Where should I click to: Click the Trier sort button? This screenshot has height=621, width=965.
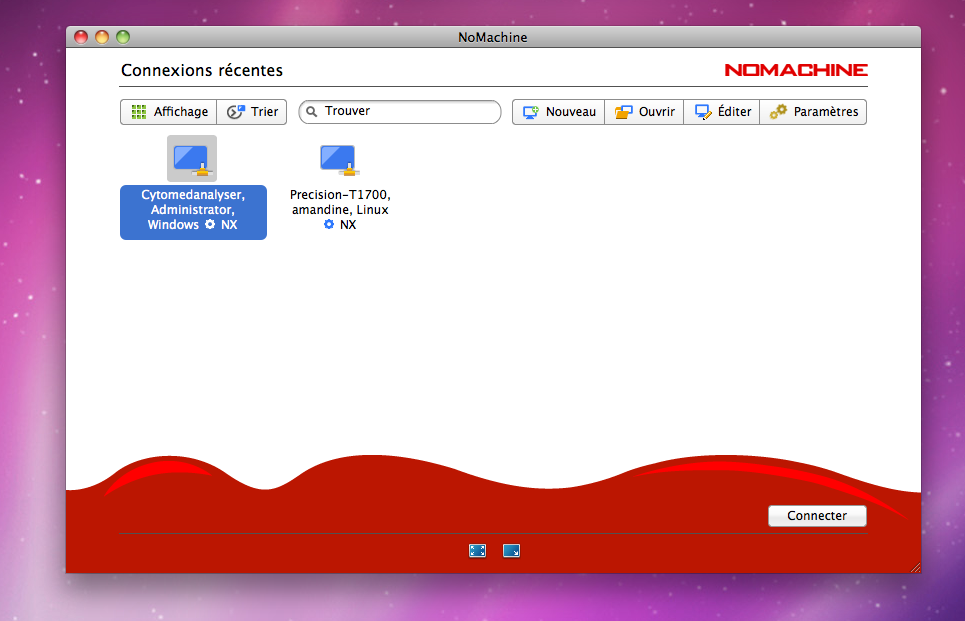(x=252, y=112)
